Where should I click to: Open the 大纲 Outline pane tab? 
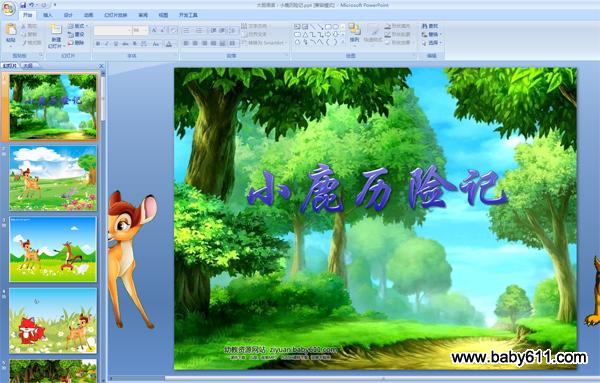[28, 66]
